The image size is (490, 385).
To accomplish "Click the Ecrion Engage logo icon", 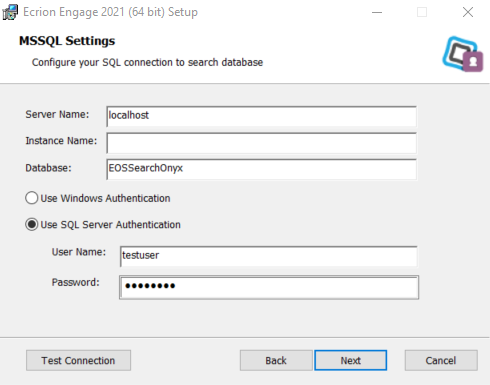I will click(x=463, y=54).
